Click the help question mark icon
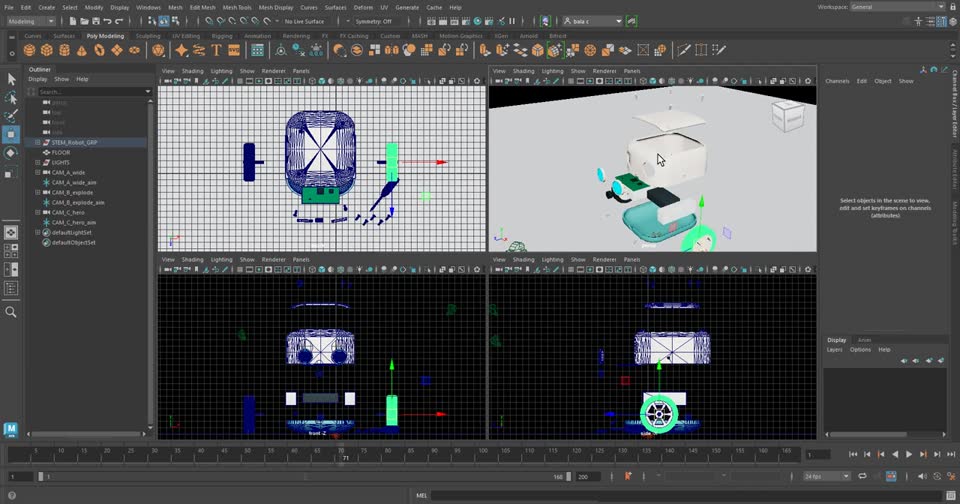Viewport: 960px width, 504px height. tap(12, 495)
